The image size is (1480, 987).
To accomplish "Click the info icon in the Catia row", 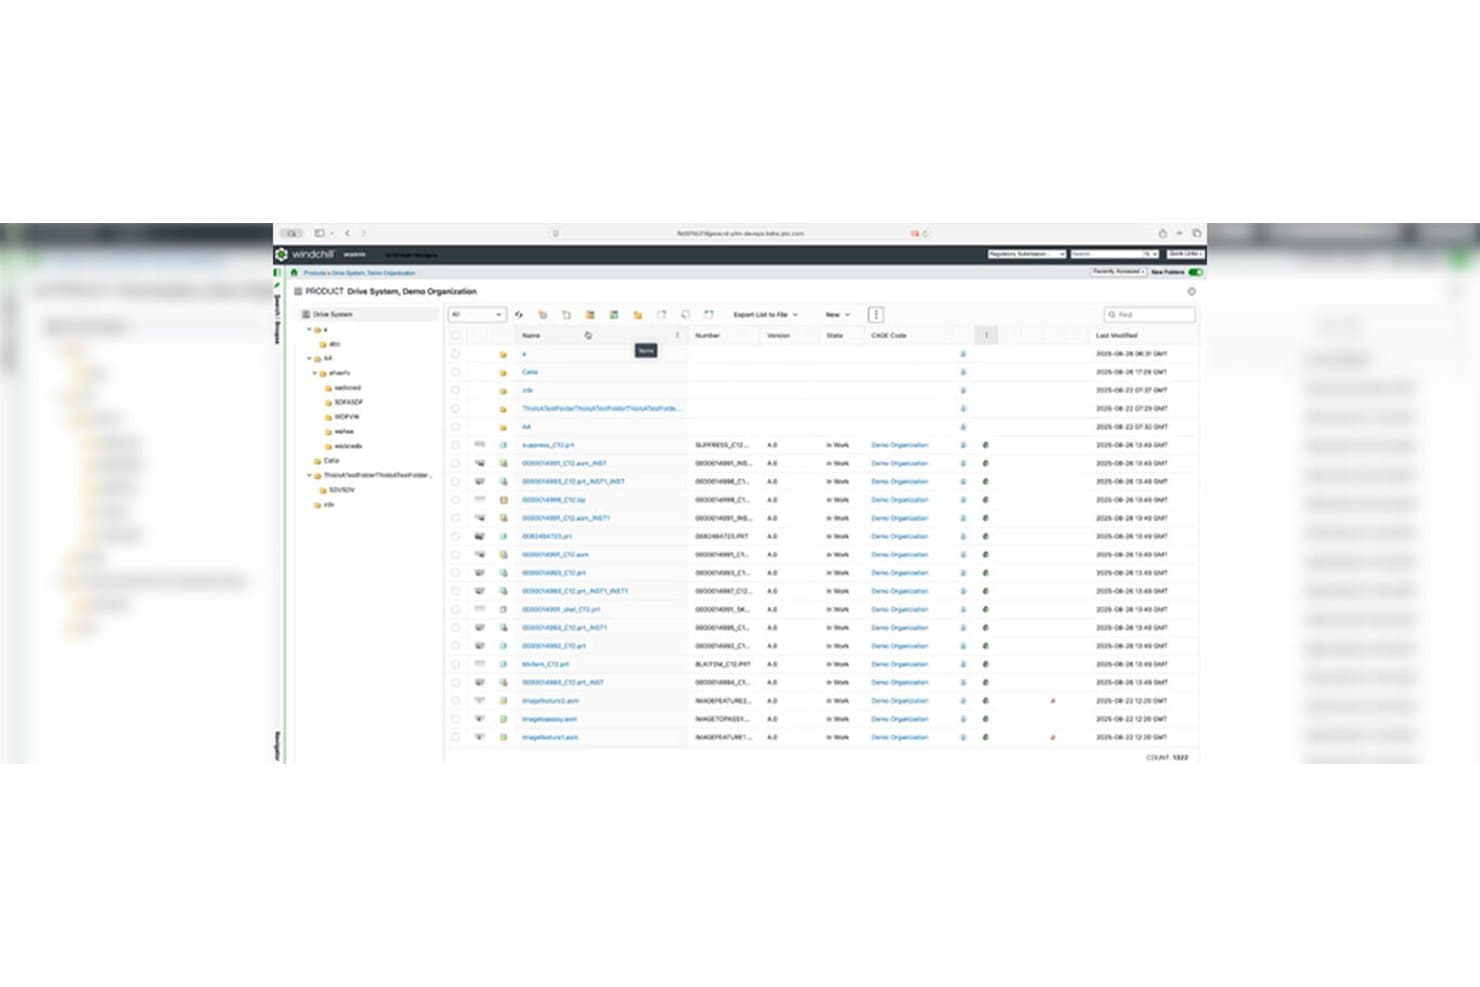I will [x=963, y=372].
